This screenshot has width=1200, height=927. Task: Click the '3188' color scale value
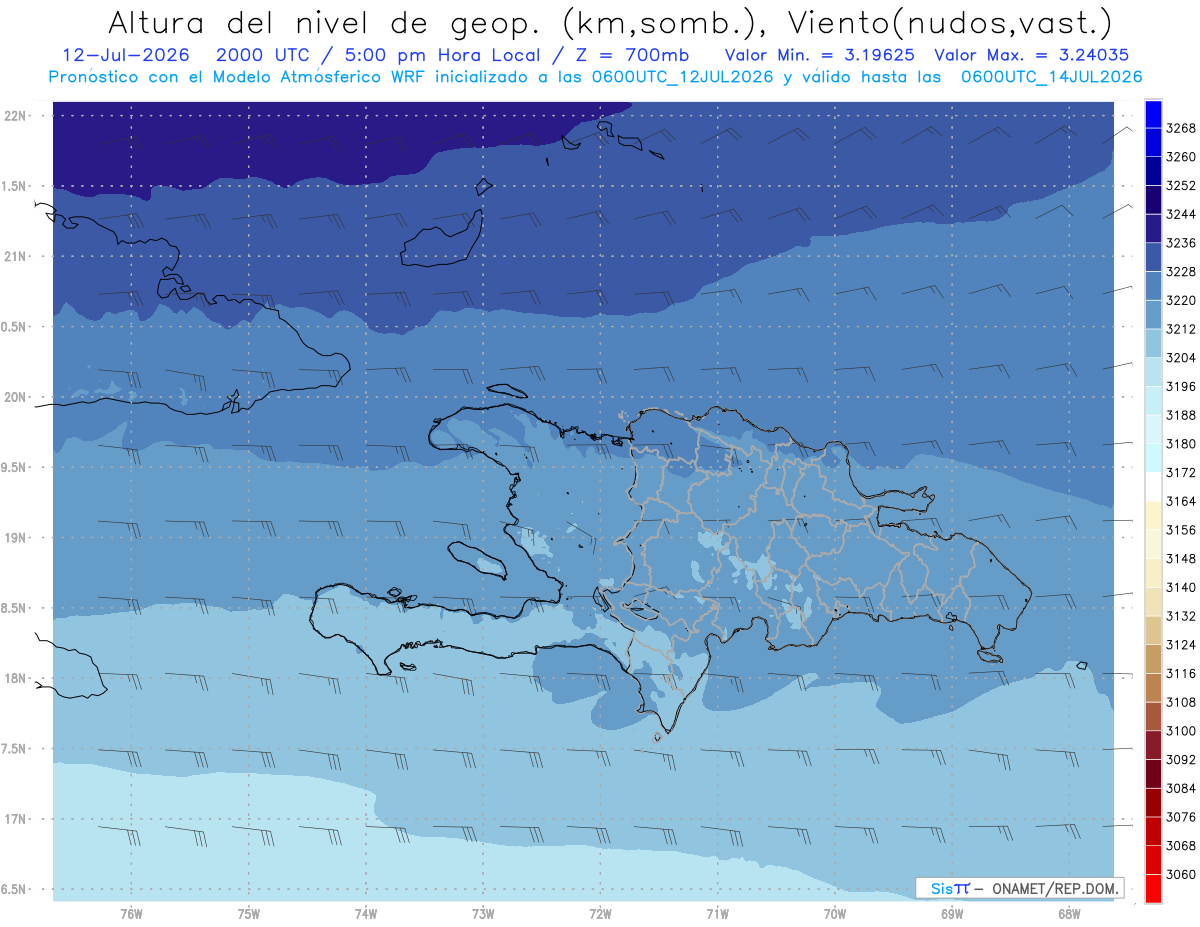[1181, 415]
